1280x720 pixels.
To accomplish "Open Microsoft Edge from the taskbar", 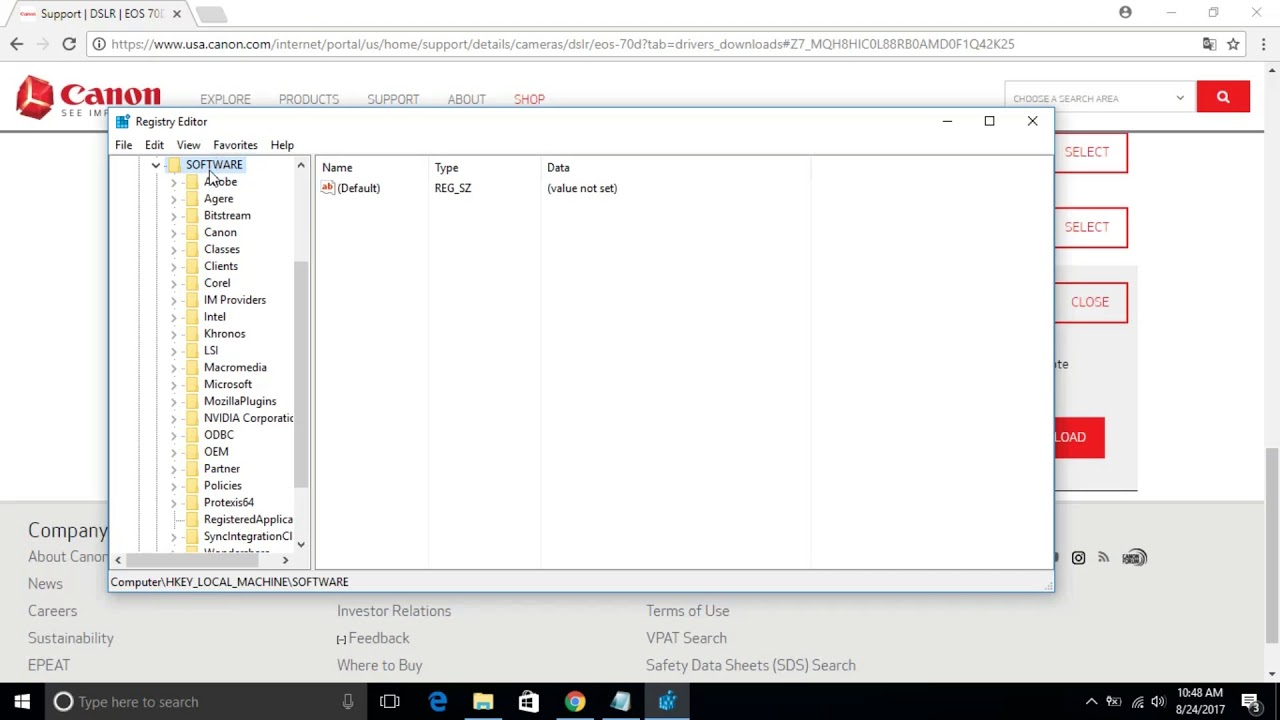I will point(438,702).
